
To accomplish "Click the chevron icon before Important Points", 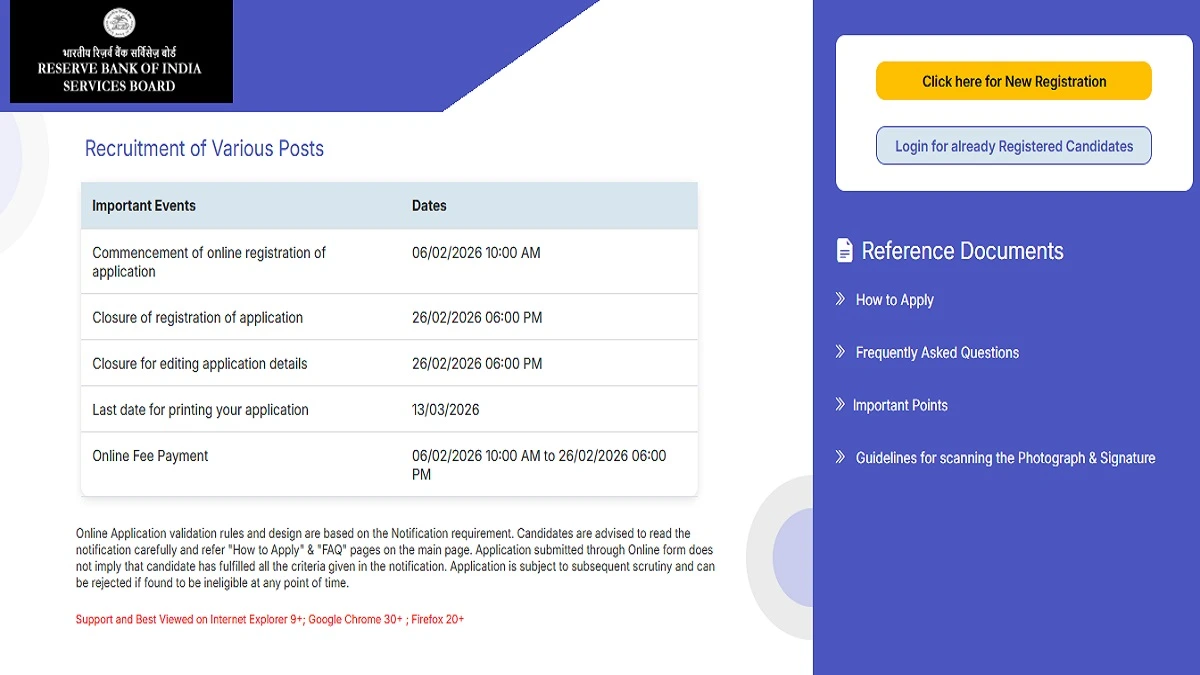I will click(x=840, y=405).
